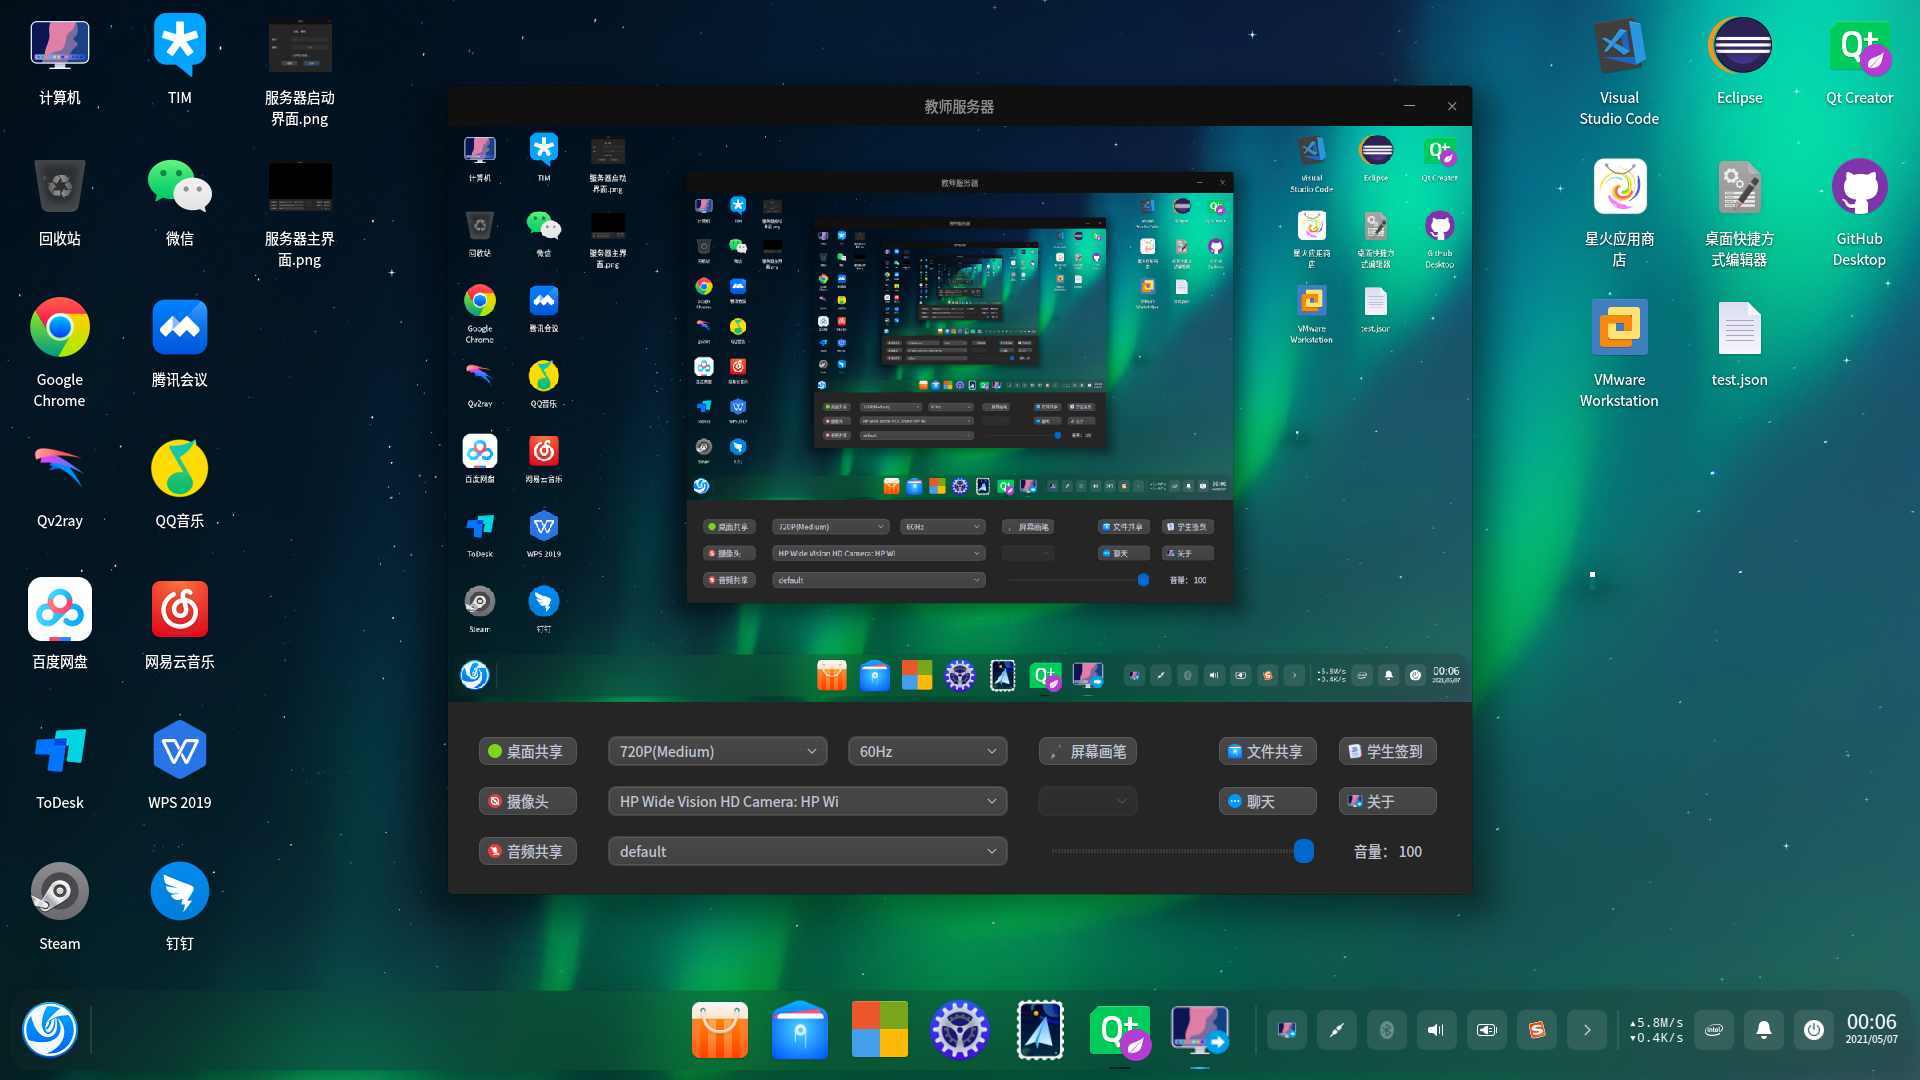Open the 60Hz refresh rate dropdown
This screenshot has height=1080, width=1920.
pos(927,751)
